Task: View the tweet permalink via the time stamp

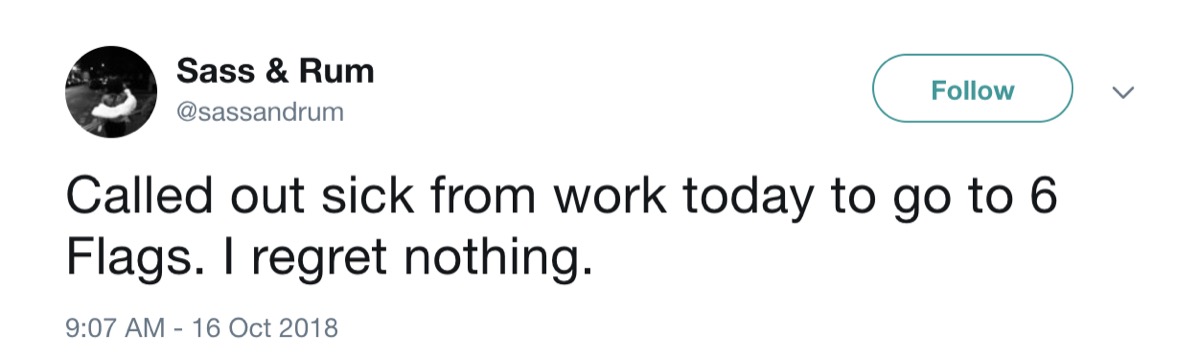Action: [203, 327]
